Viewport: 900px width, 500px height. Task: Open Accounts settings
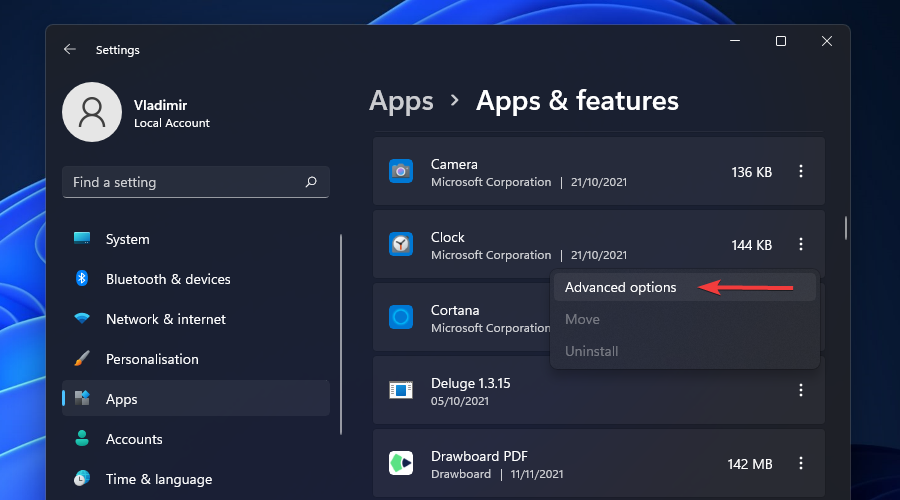tap(196, 439)
